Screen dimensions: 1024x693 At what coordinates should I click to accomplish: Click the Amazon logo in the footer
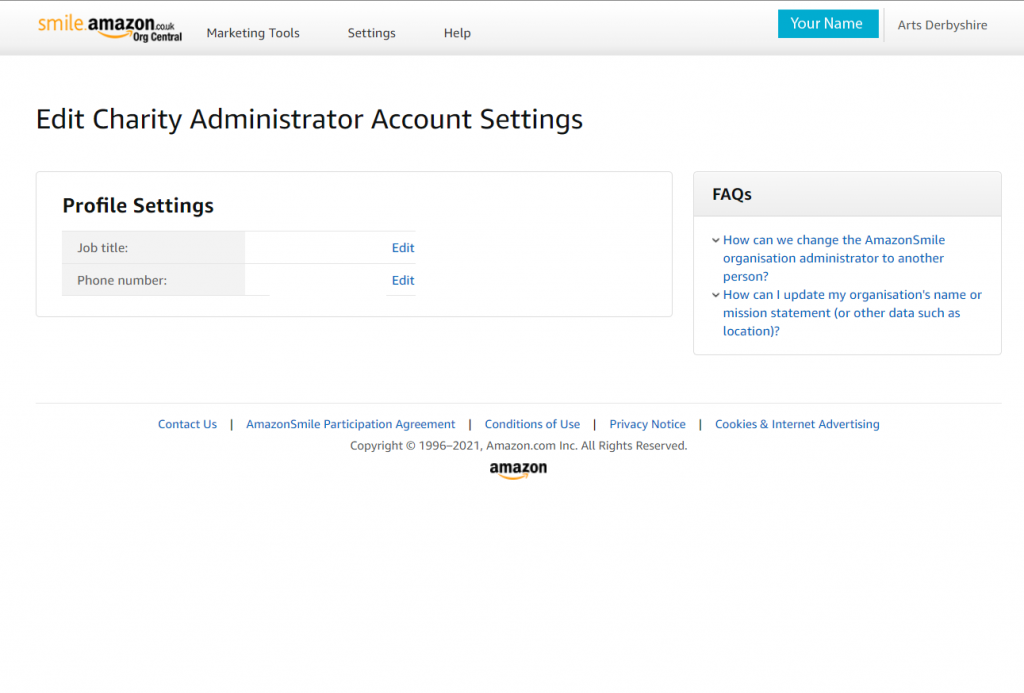[519, 470]
